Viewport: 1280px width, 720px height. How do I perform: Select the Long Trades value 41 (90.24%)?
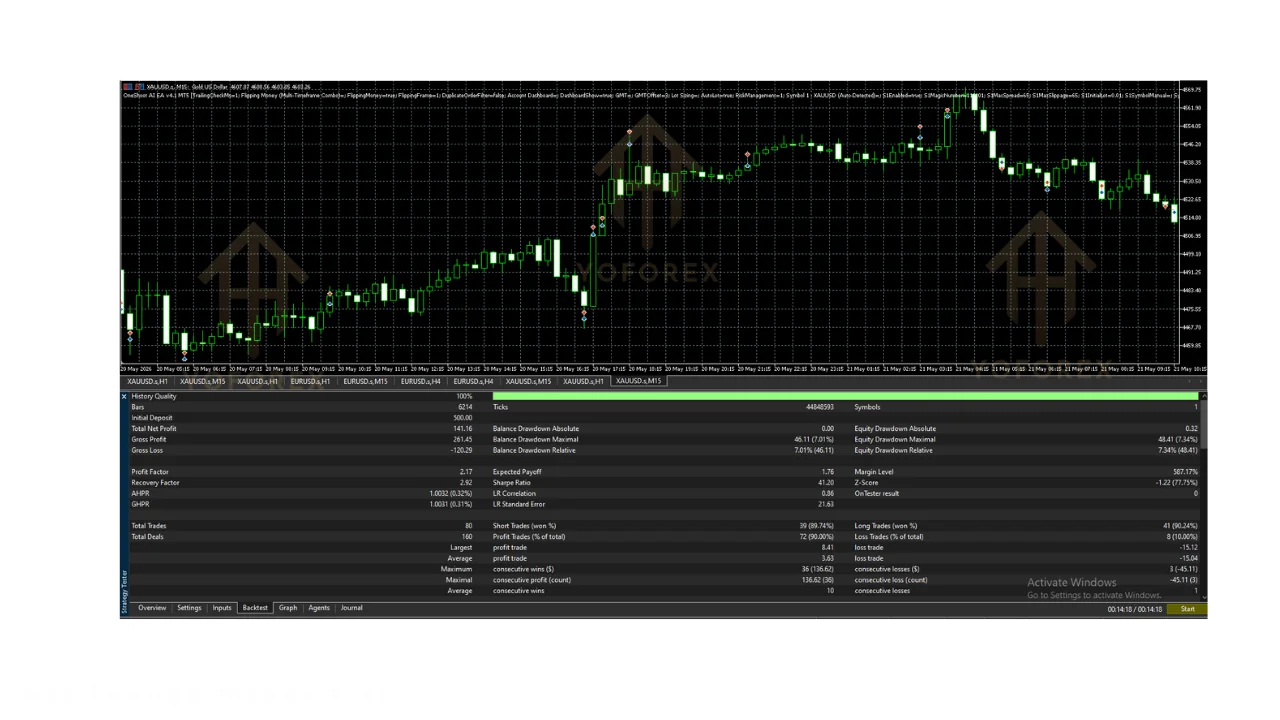click(1180, 526)
